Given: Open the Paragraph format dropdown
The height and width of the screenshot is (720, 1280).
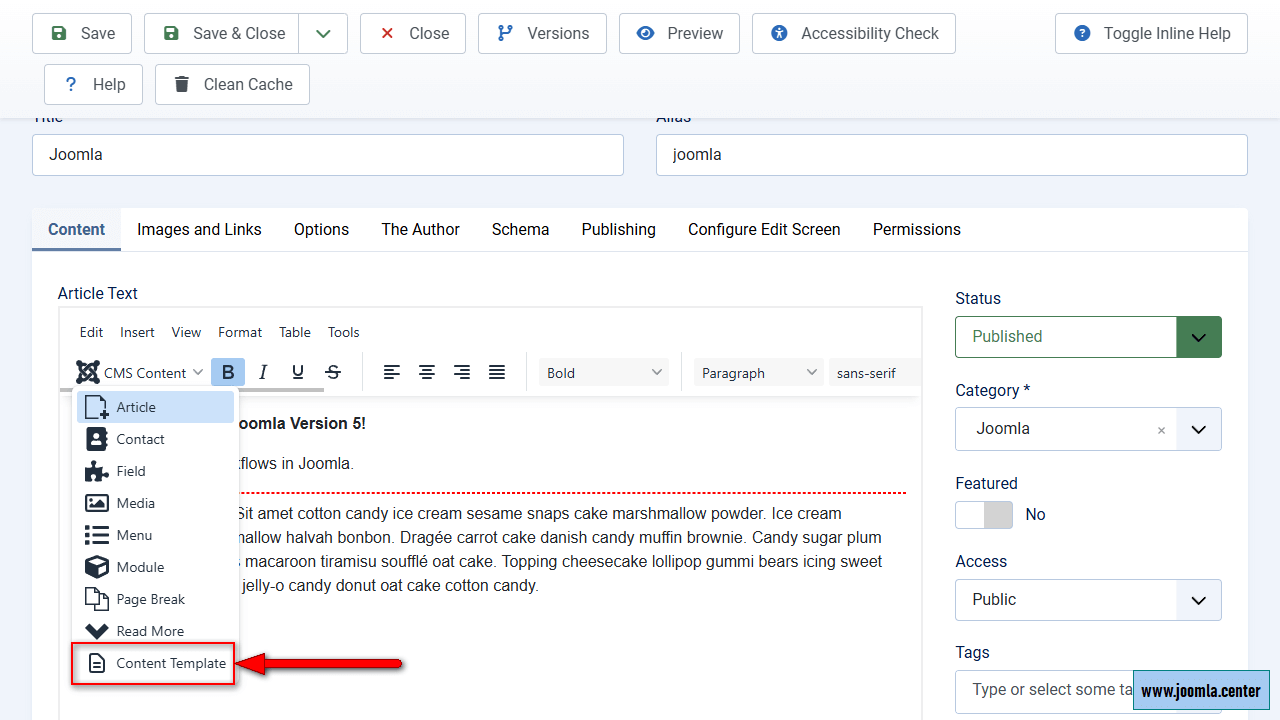Looking at the screenshot, I should coord(759,373).
